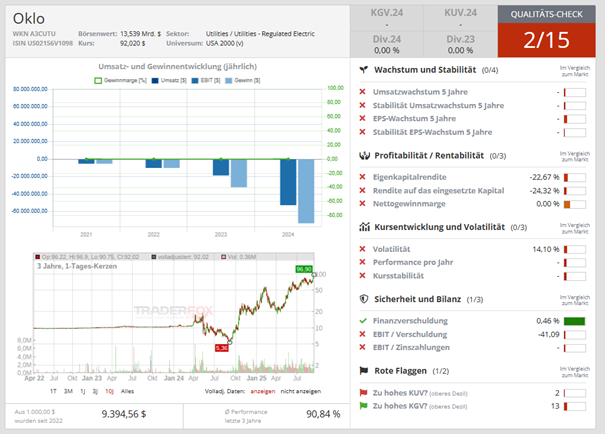Switch chart range to 1J
This screenshot has width=605, height=434.
pyautogui.click(x=83, y=391)
